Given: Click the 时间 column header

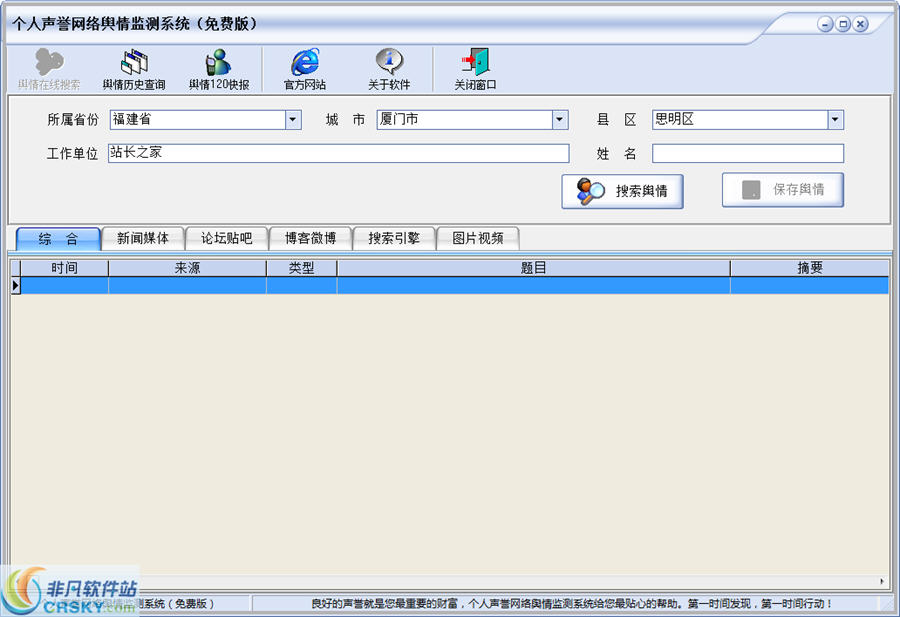Looking at the screenshot, I should (64, 268).
